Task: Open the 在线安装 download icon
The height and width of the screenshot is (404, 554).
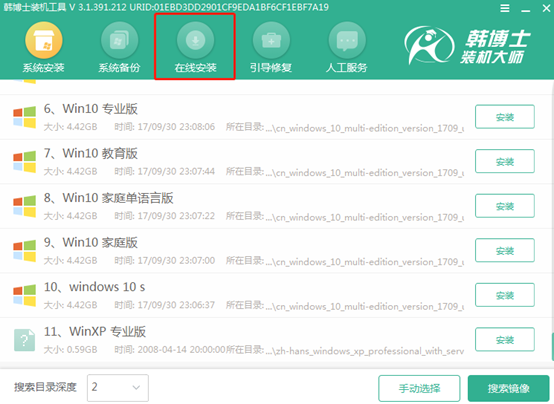Action: (x=195, y=40)
